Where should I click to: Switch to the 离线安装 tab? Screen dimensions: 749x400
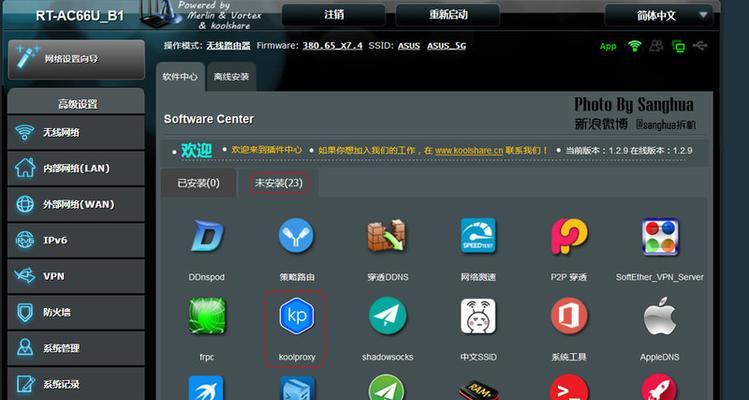click(x=231, y=76)
